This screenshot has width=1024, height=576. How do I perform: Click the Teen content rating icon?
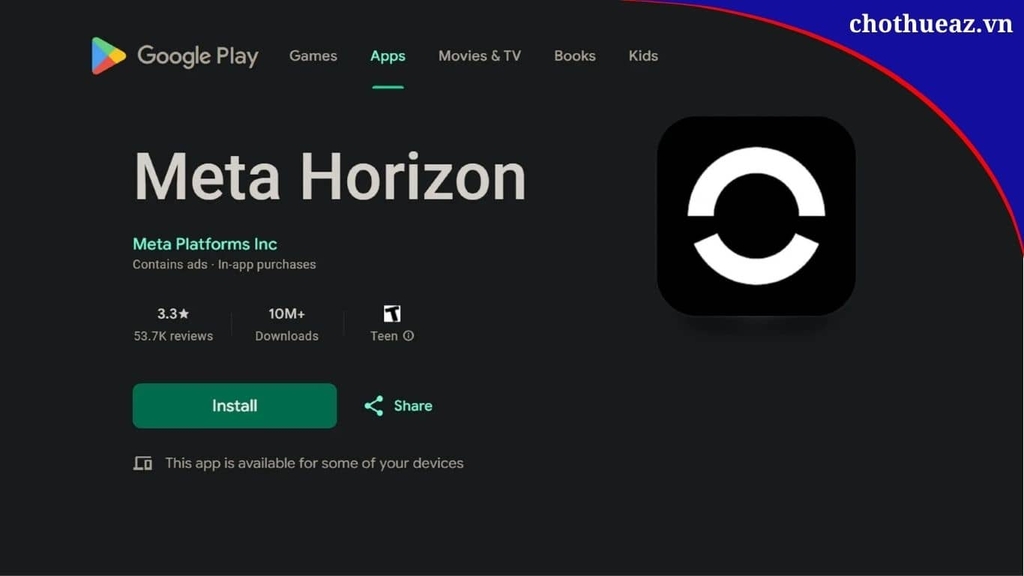(x=392, y=313)
